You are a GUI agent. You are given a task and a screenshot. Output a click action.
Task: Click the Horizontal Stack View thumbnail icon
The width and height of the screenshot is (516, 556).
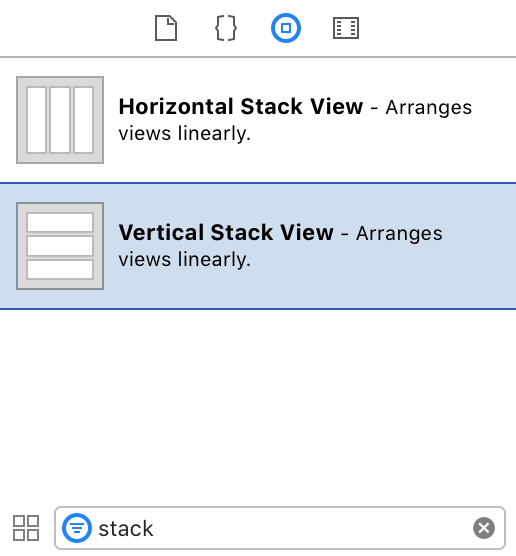[60, 120]
